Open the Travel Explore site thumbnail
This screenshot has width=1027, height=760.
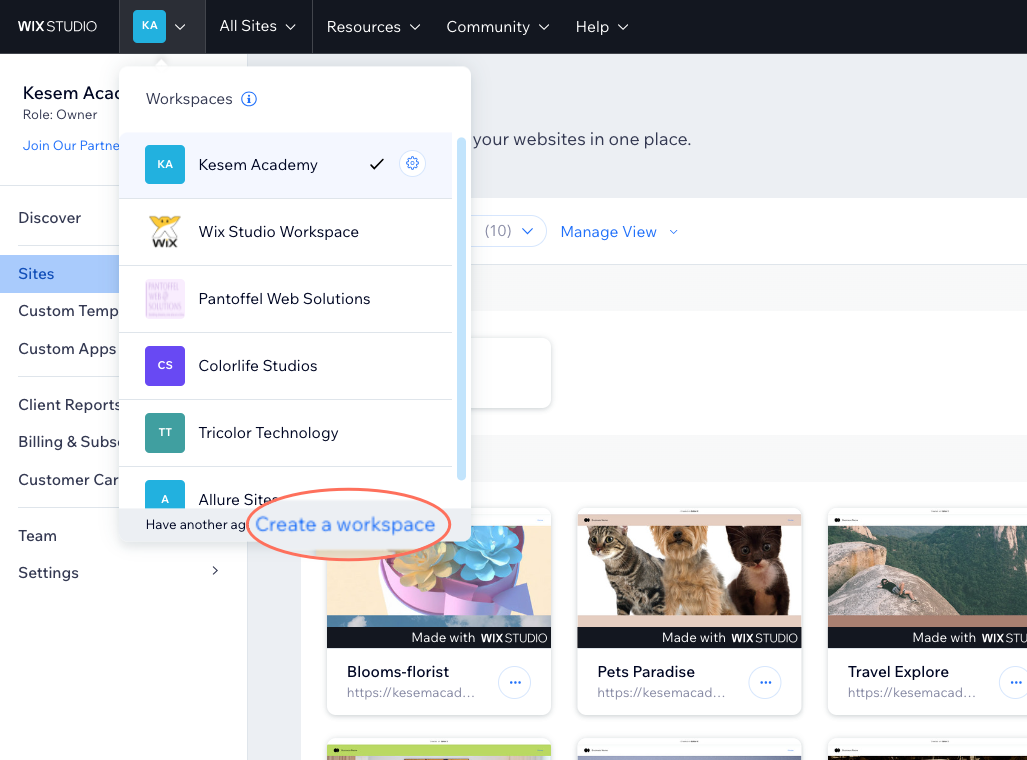click(x=927, y=578)
